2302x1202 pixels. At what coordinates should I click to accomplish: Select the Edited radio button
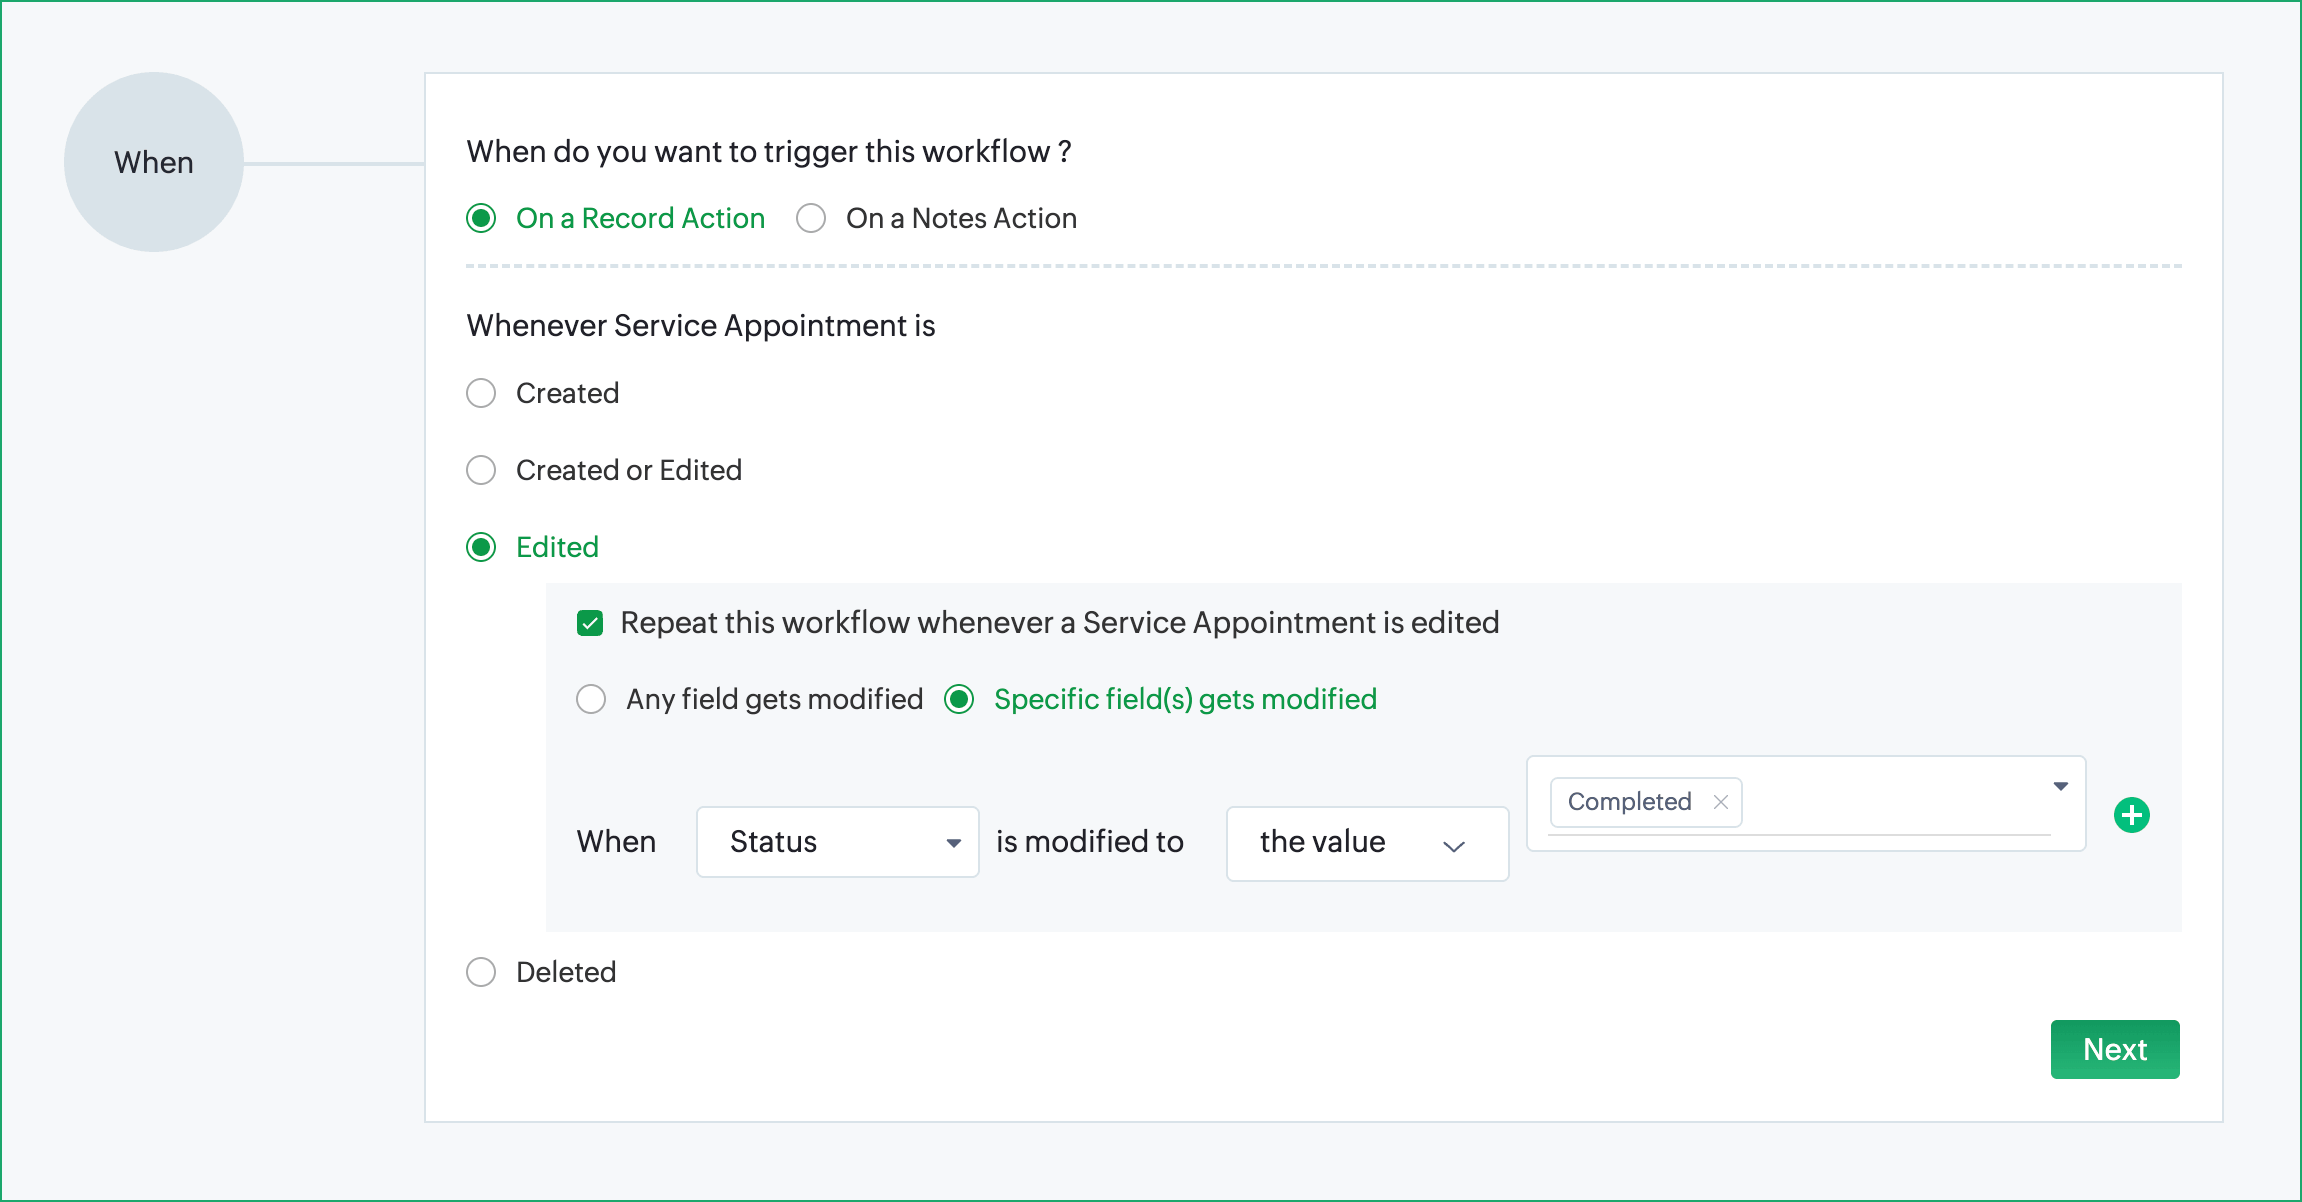click(481, 547)
